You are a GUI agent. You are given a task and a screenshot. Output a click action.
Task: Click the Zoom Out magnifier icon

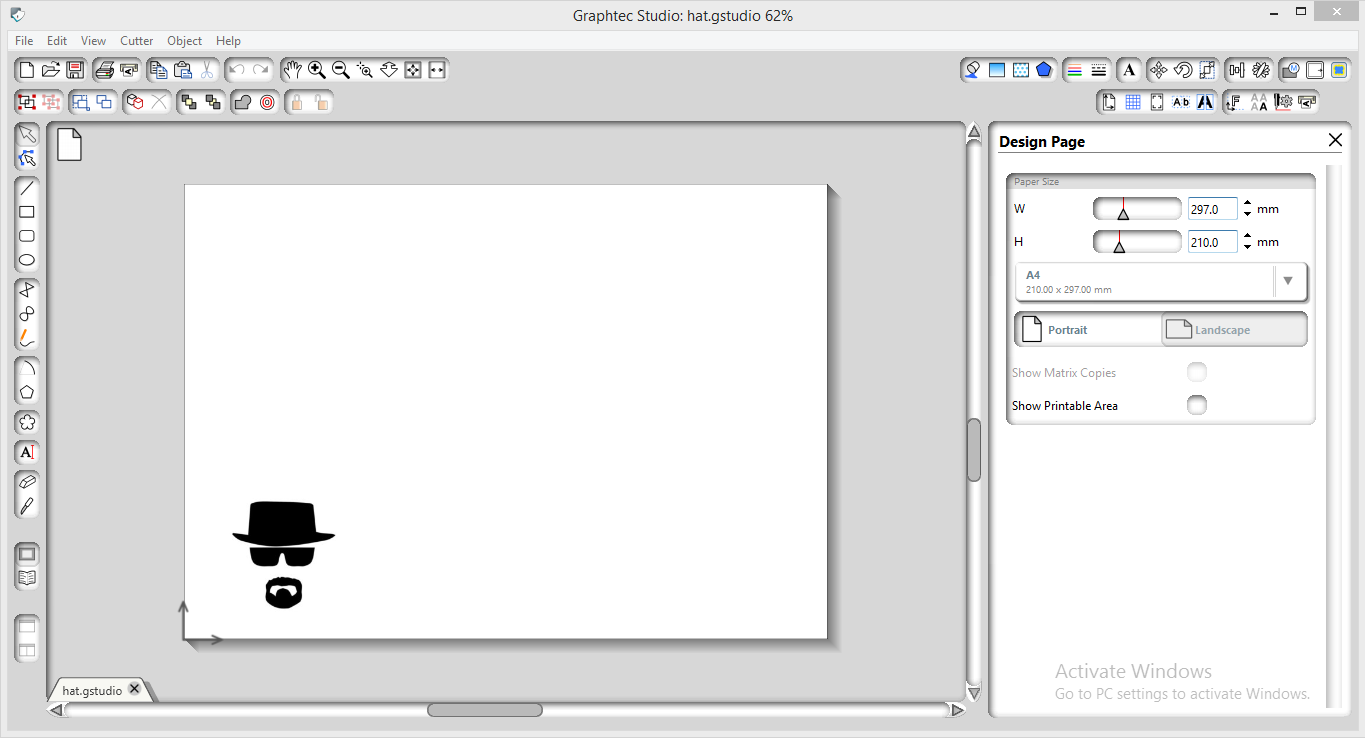341,70
